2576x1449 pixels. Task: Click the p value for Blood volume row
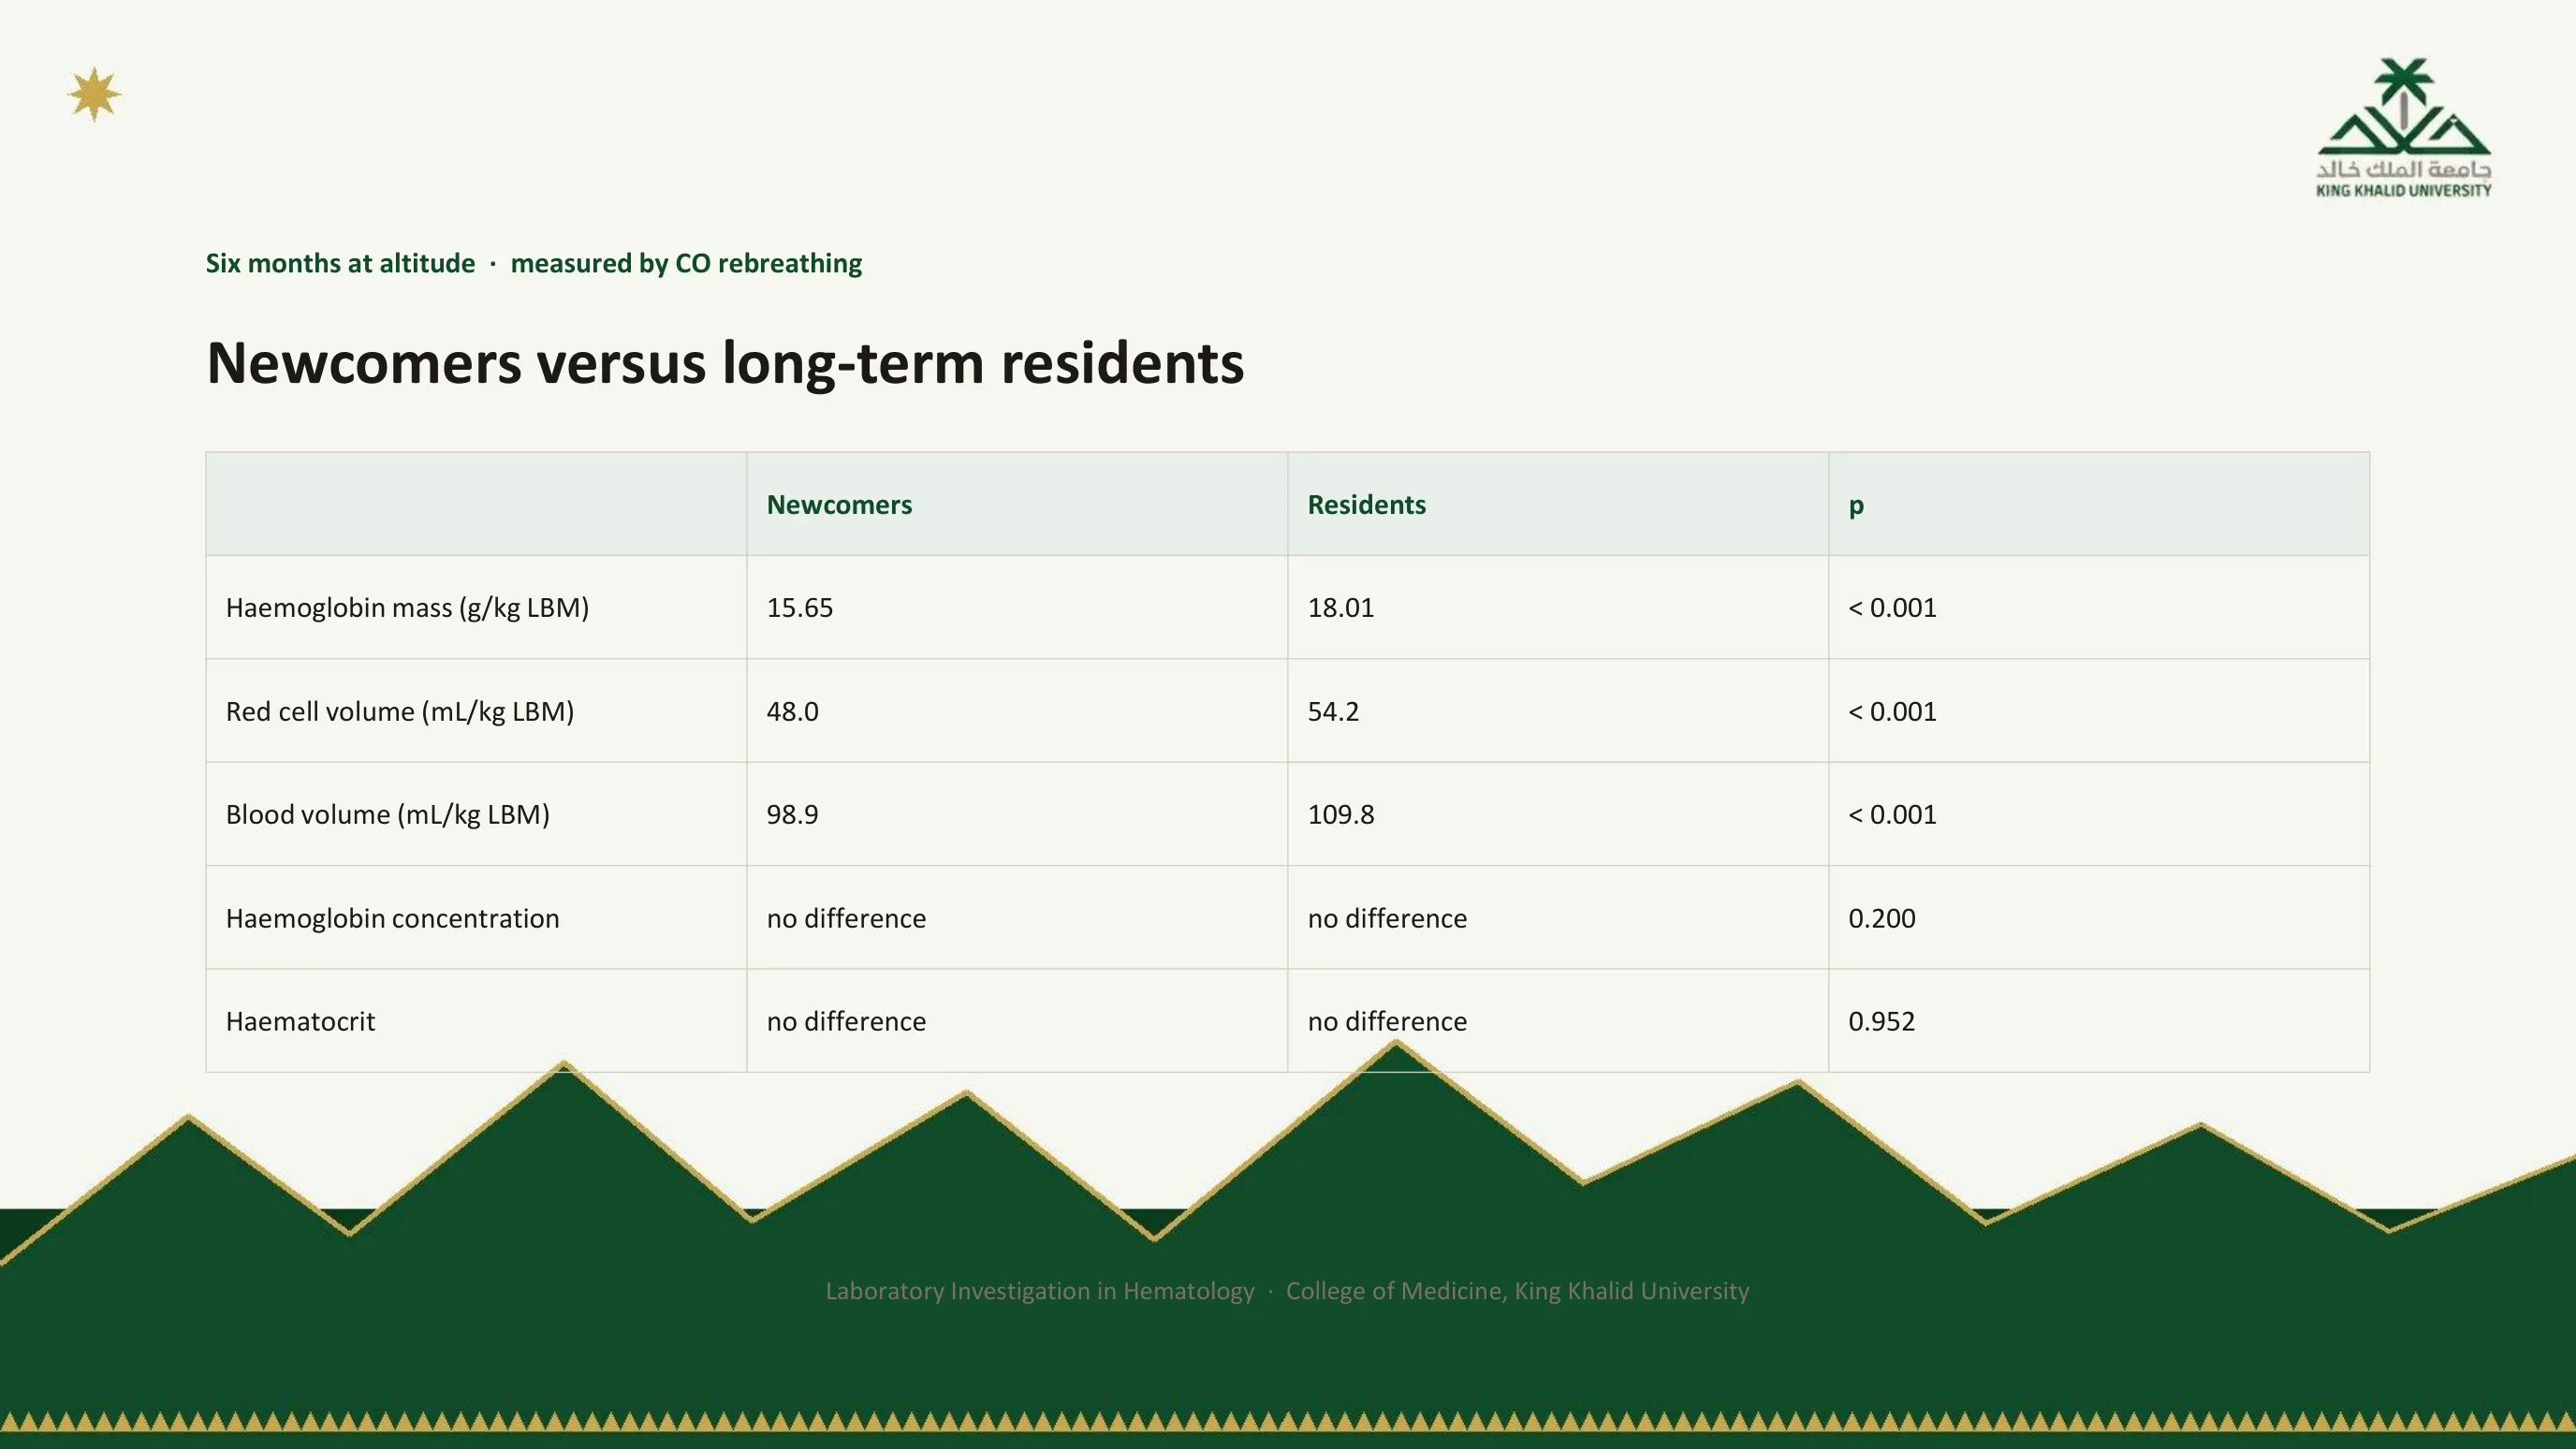[x=1892, y=815]
